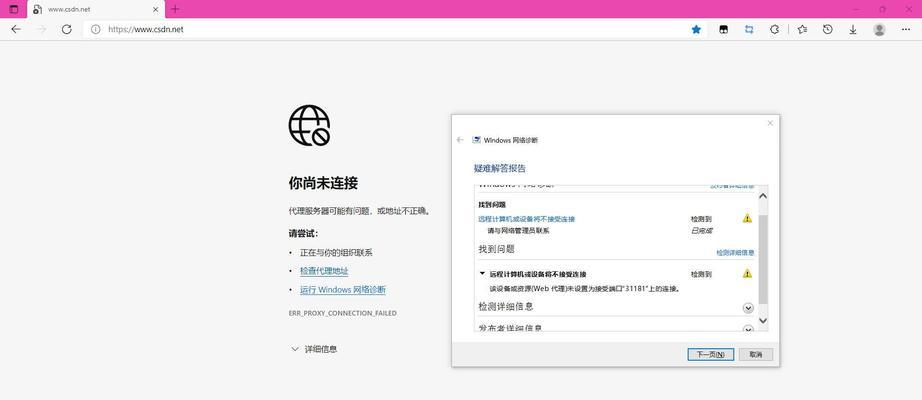
Task: Click the ERR_PROXY_CONNECTION_FAILED text
Action: [x=342, y=314]
